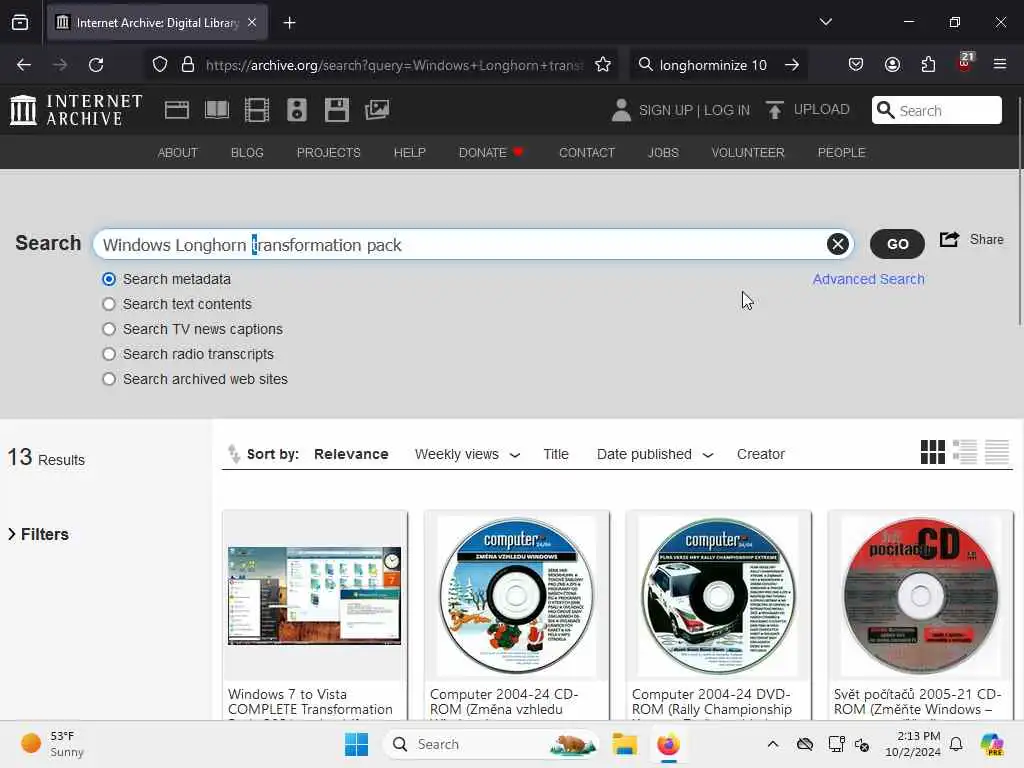Open File Explorer from taskbar

click(x=624, y=744)
